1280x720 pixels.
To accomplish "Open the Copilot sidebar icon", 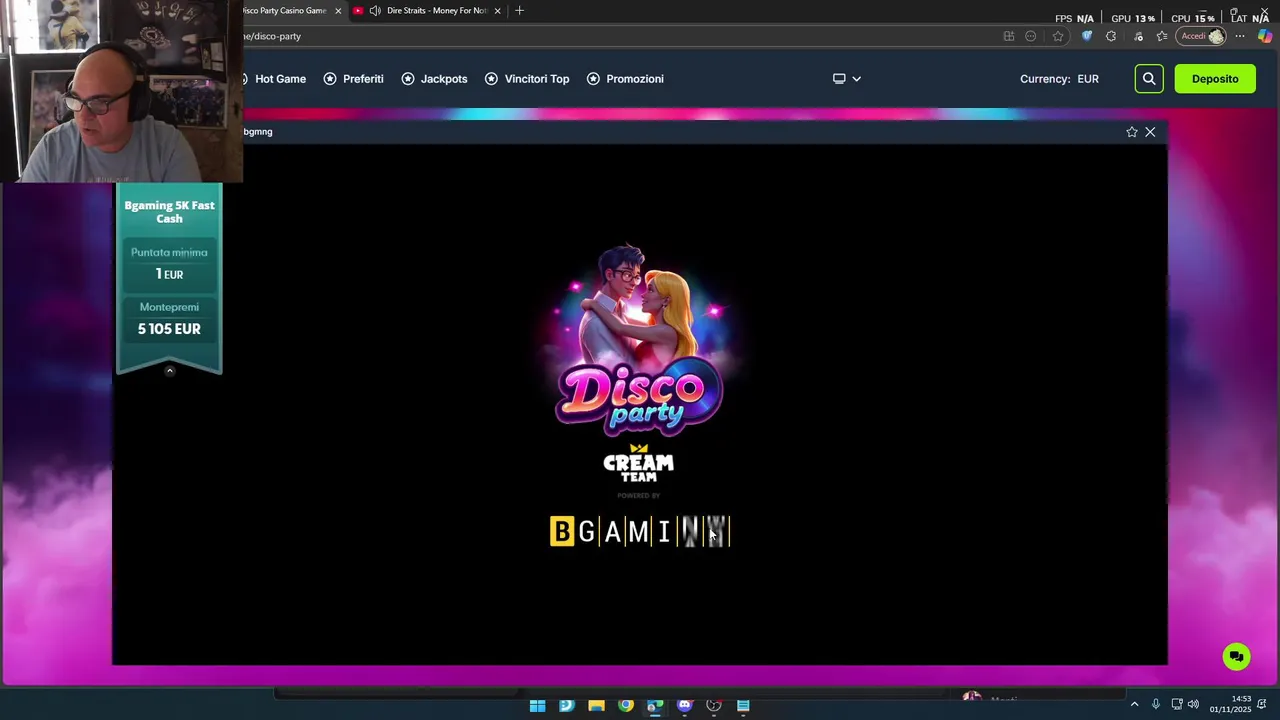I will pos(1265,36).
